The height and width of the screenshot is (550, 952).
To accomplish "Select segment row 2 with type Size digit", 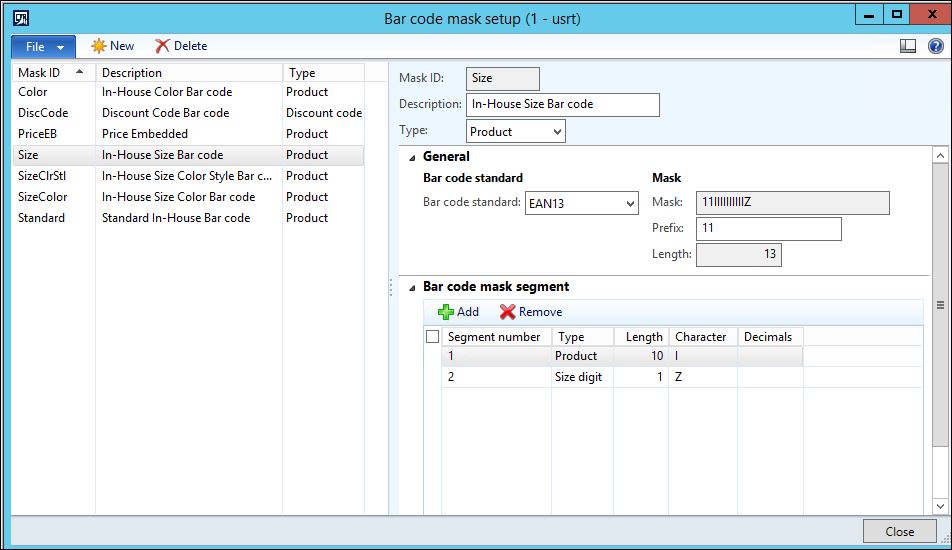I will 622,377.
